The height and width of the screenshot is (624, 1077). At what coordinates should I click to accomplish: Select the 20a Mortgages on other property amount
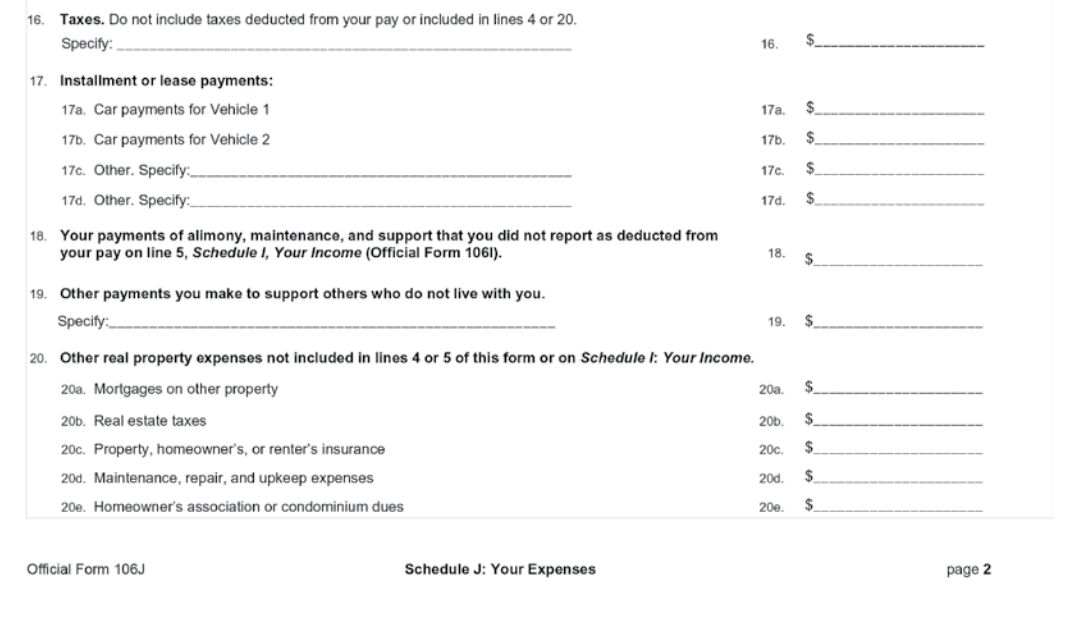tap(898, 386)
